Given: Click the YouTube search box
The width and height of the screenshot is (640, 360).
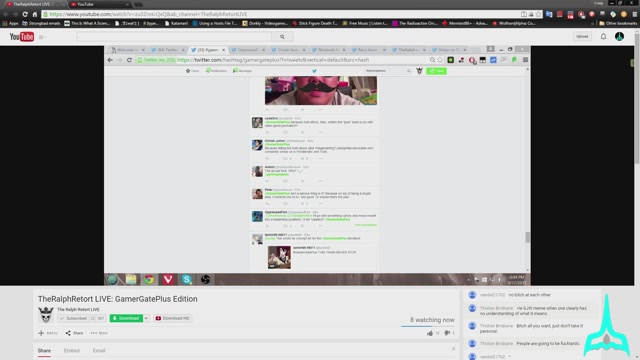Looking at the screenshot, I should (x=173, y=37).
